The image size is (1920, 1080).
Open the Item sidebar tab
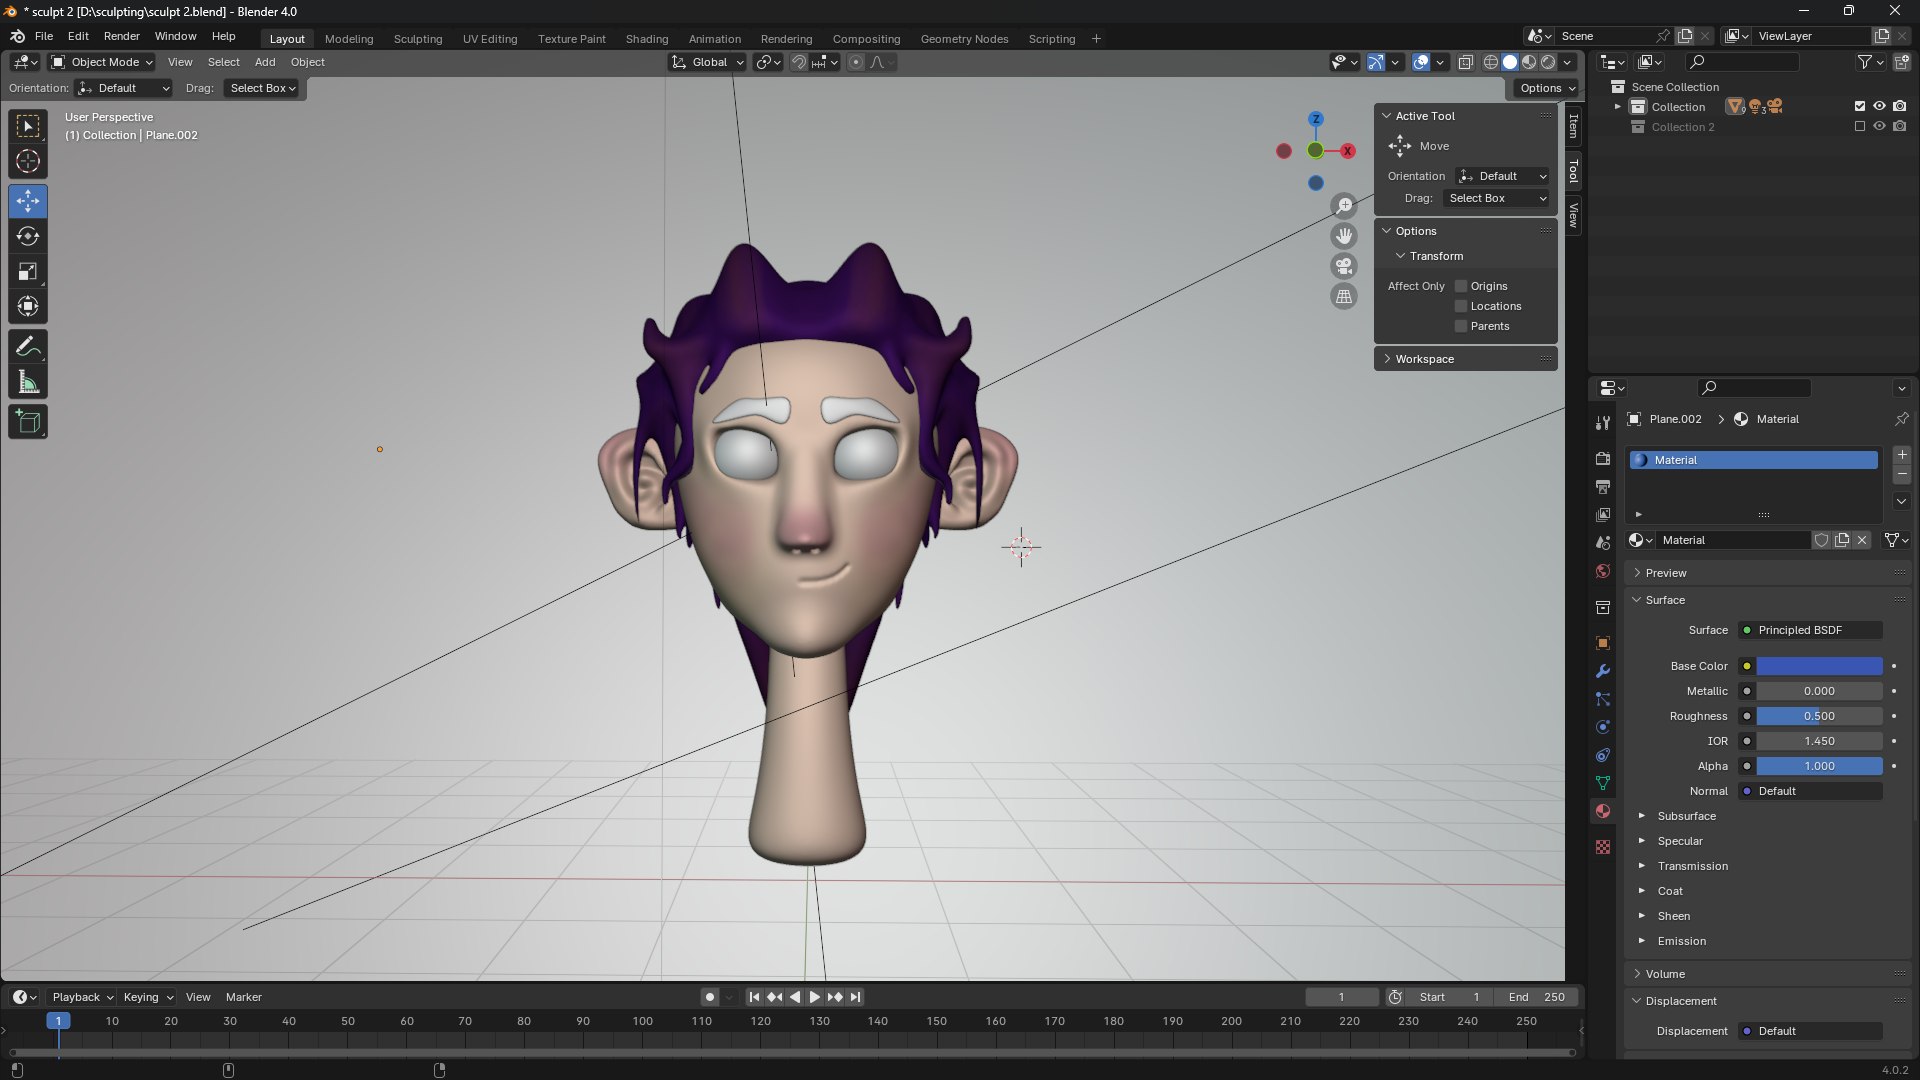[x=1573, y=125]
